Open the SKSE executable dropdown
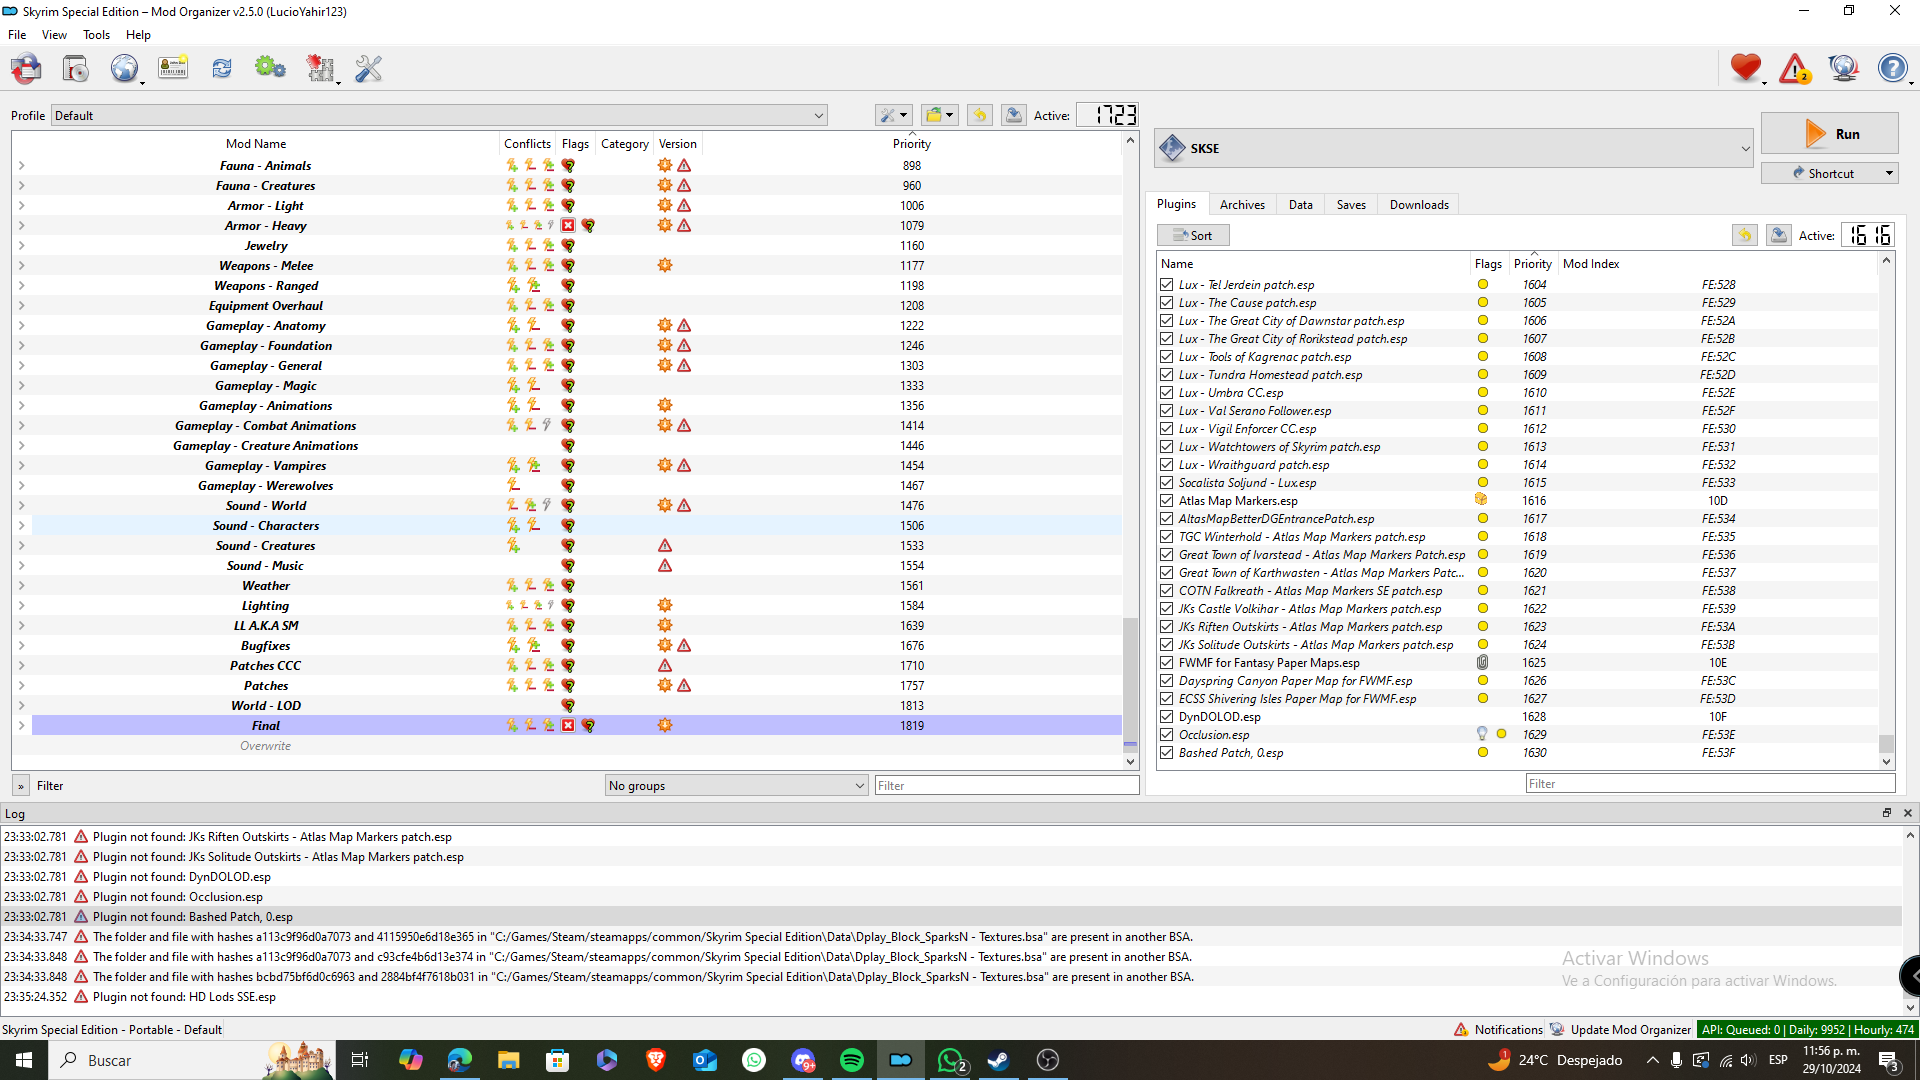This screenshot has width=1920, height=1080. pyautogui.click(x=1454, y=148)
